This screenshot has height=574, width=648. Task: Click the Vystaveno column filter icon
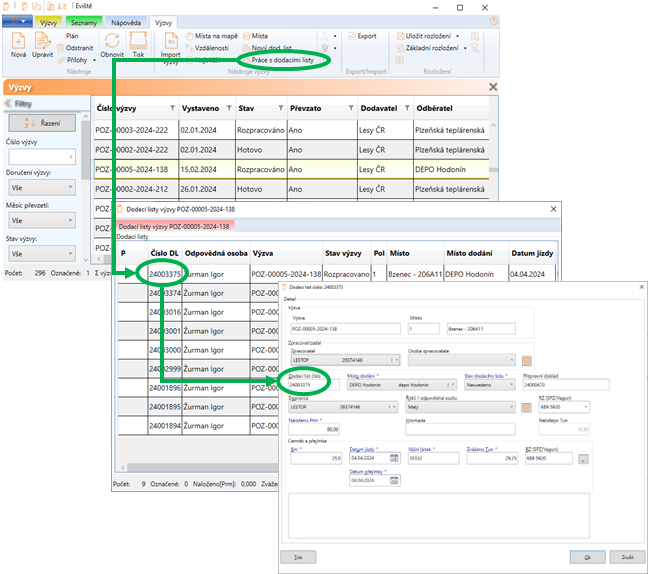point(228,109)
